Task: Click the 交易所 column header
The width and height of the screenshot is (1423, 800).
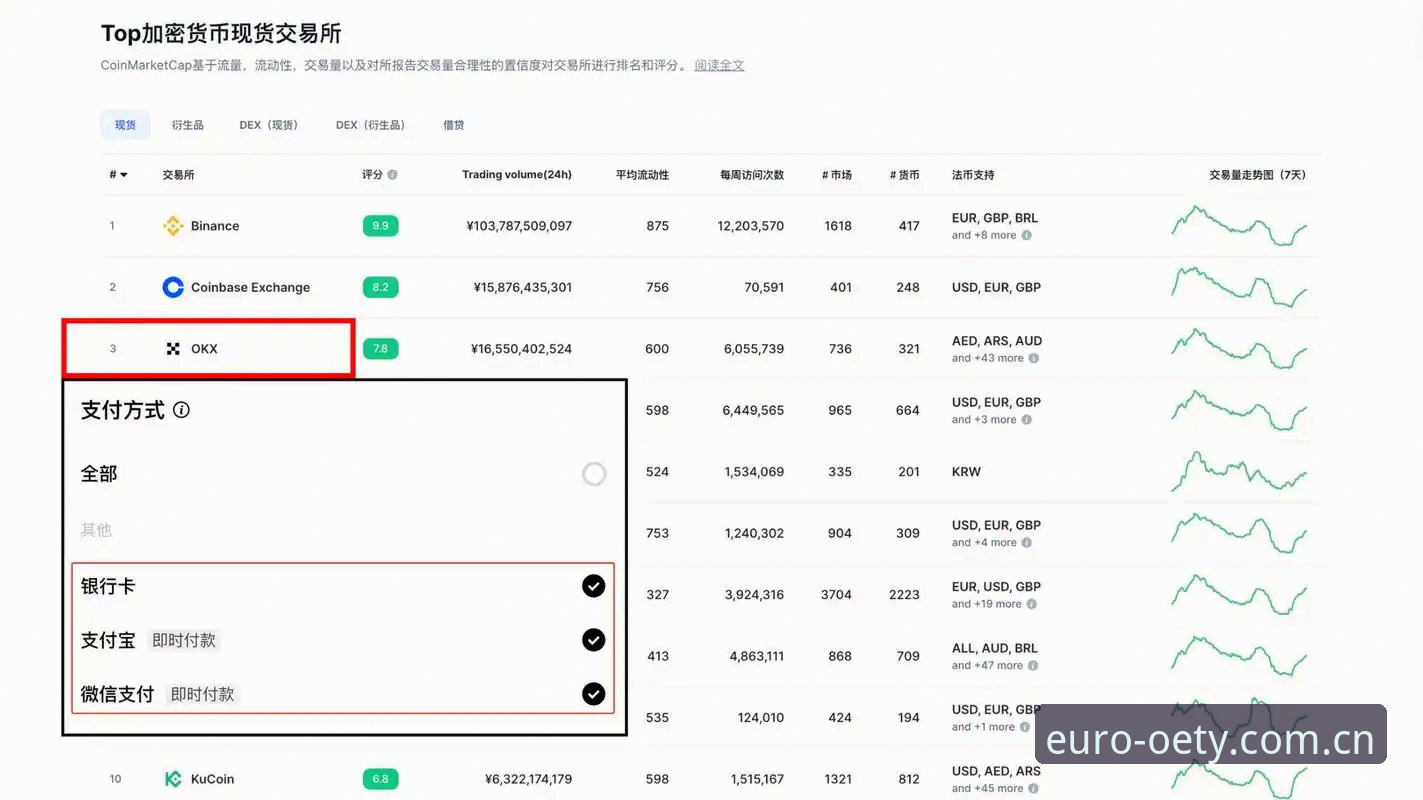Action: 178,175
